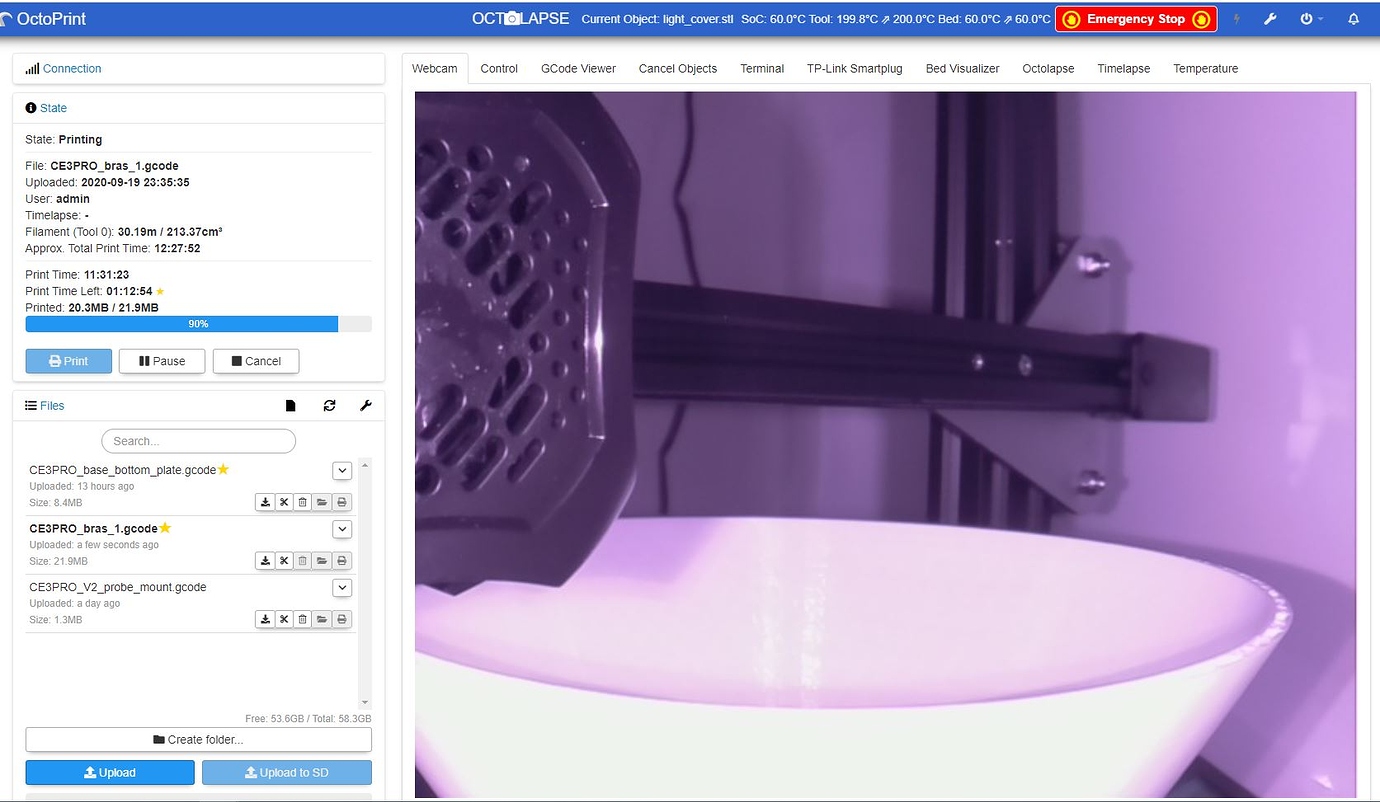Switch to the Octolapse tab
The image size is (1380, 802).
pos(1048,68)
